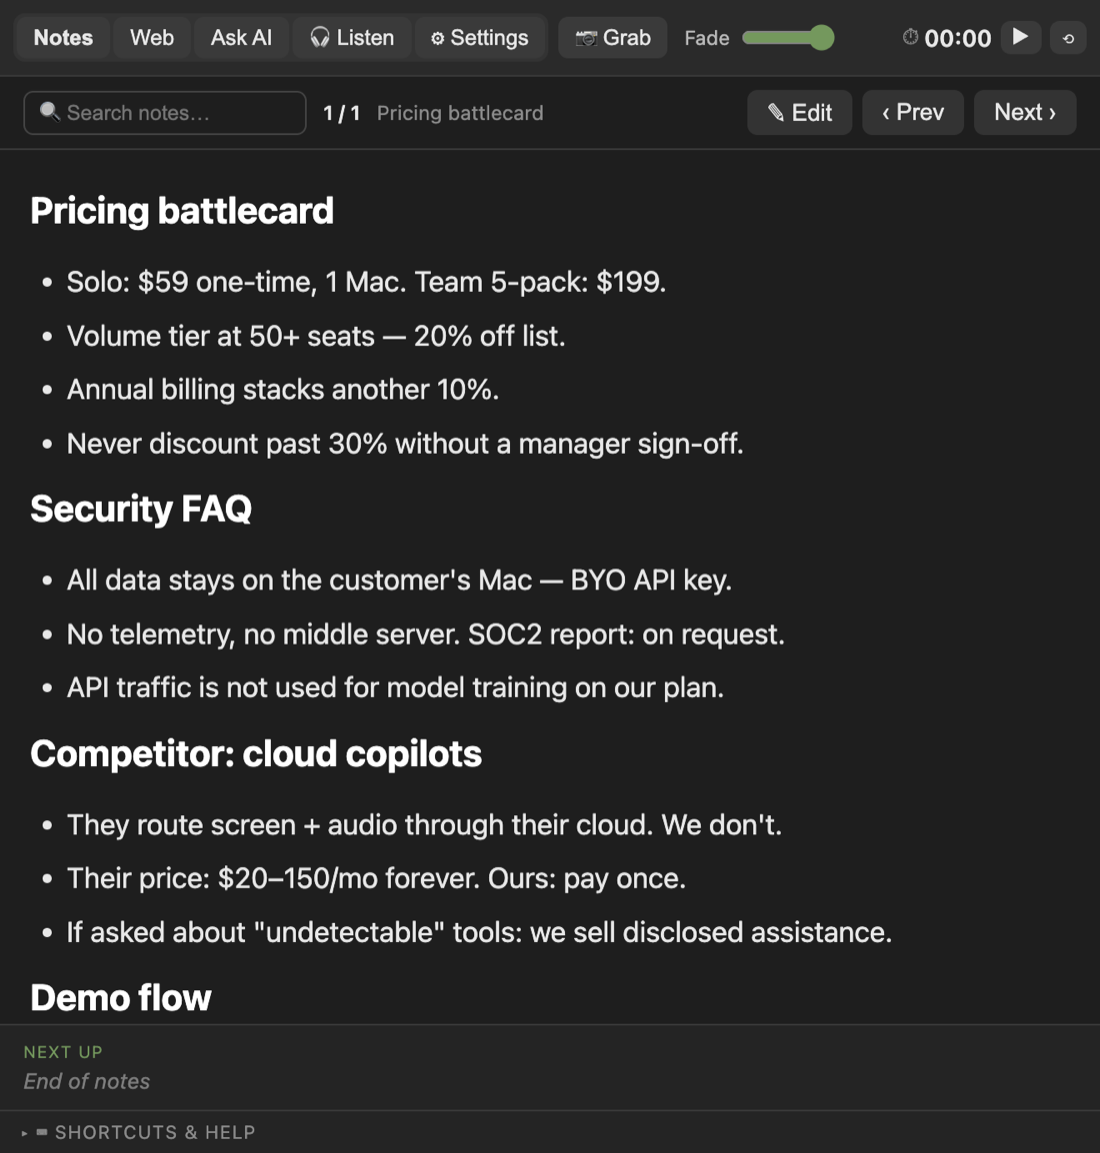Focus the Search notes field
1100x1153 pixels.
pyautogui.click(x=165, y=113)
